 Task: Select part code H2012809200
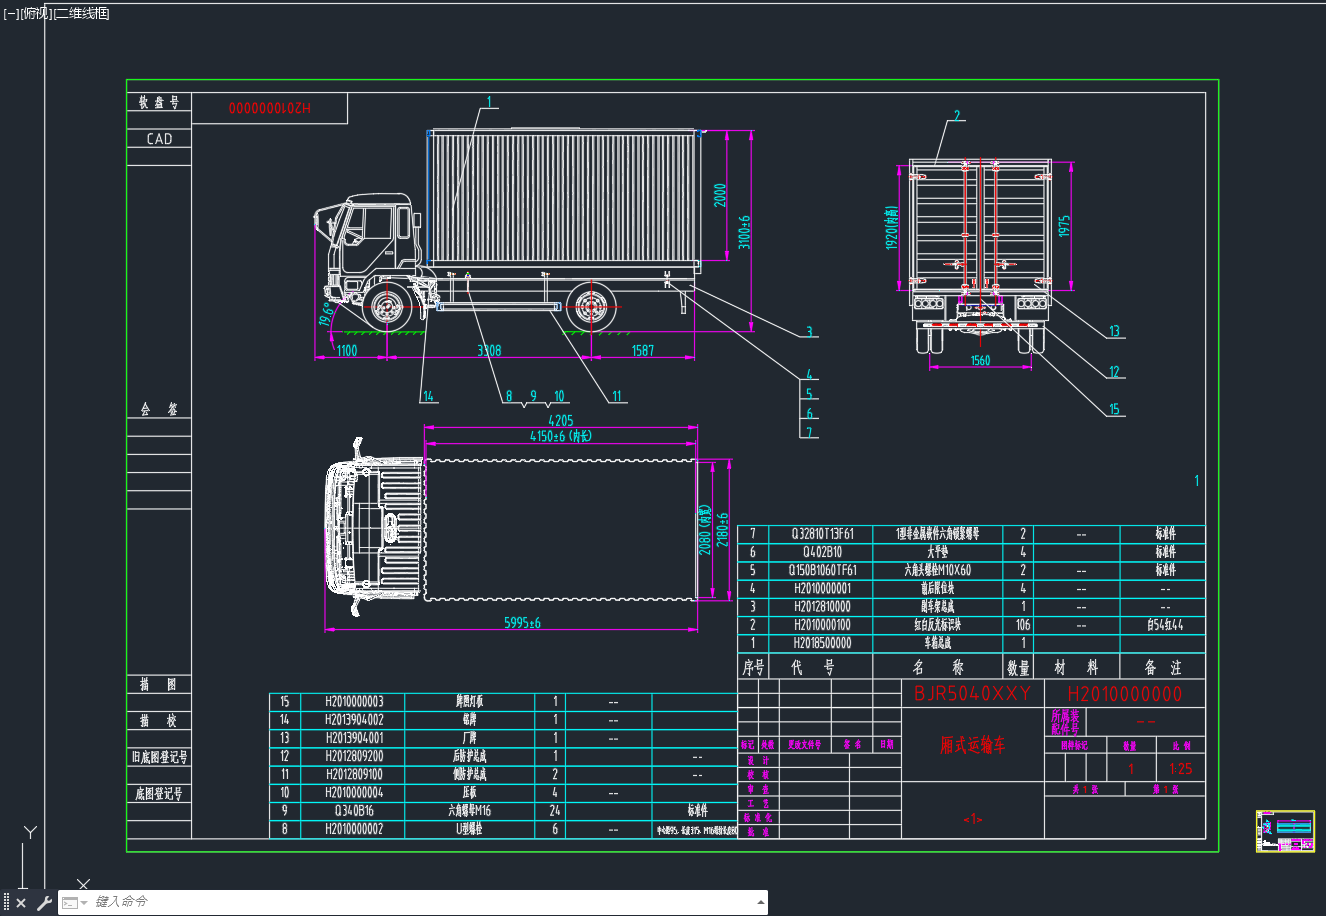click(x=354, y=756)
